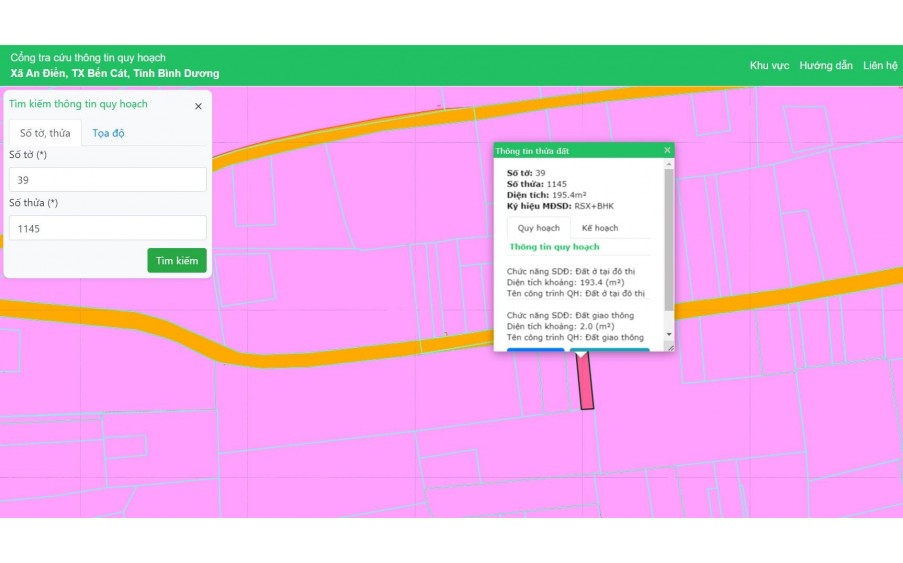Screen dimensions: 903x563
Task: Open the Kế hoạch tab in popup
Action: tap(599, 228)
